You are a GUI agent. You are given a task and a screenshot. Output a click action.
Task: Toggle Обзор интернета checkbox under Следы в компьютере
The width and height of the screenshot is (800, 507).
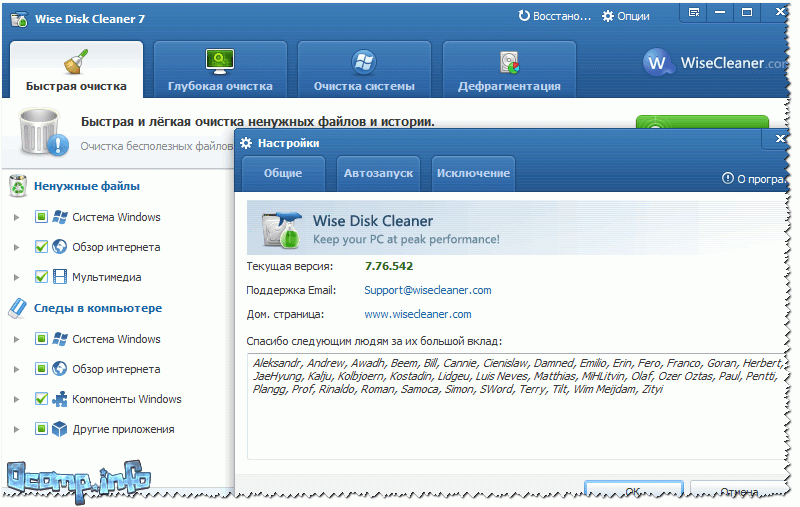(41, 369)
